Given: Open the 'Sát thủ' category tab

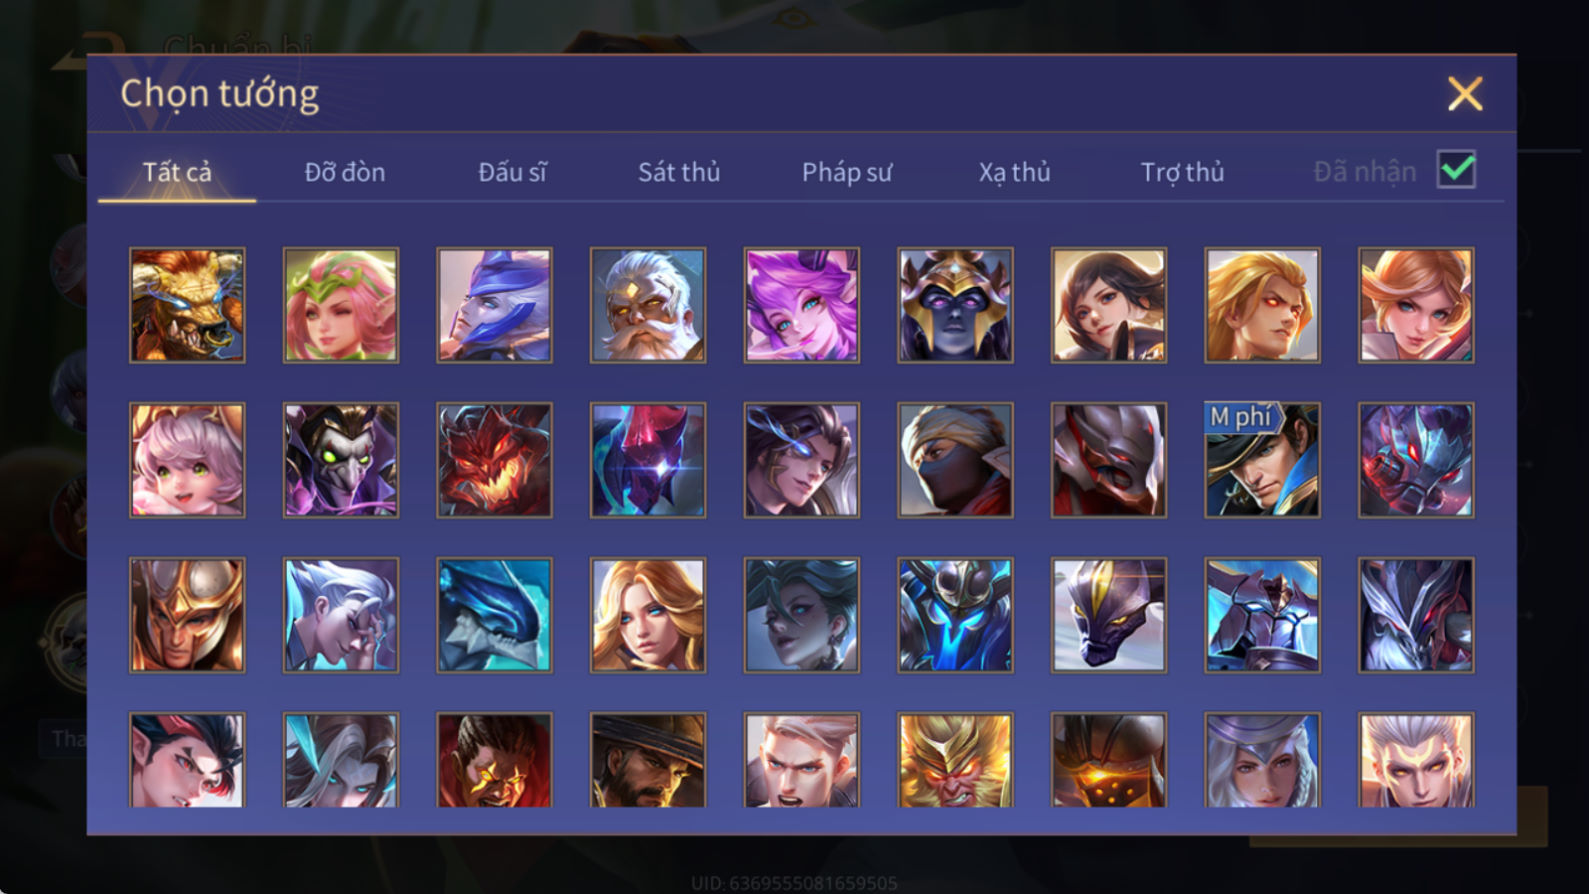Looking at the screenshot, I should point(679,172).
